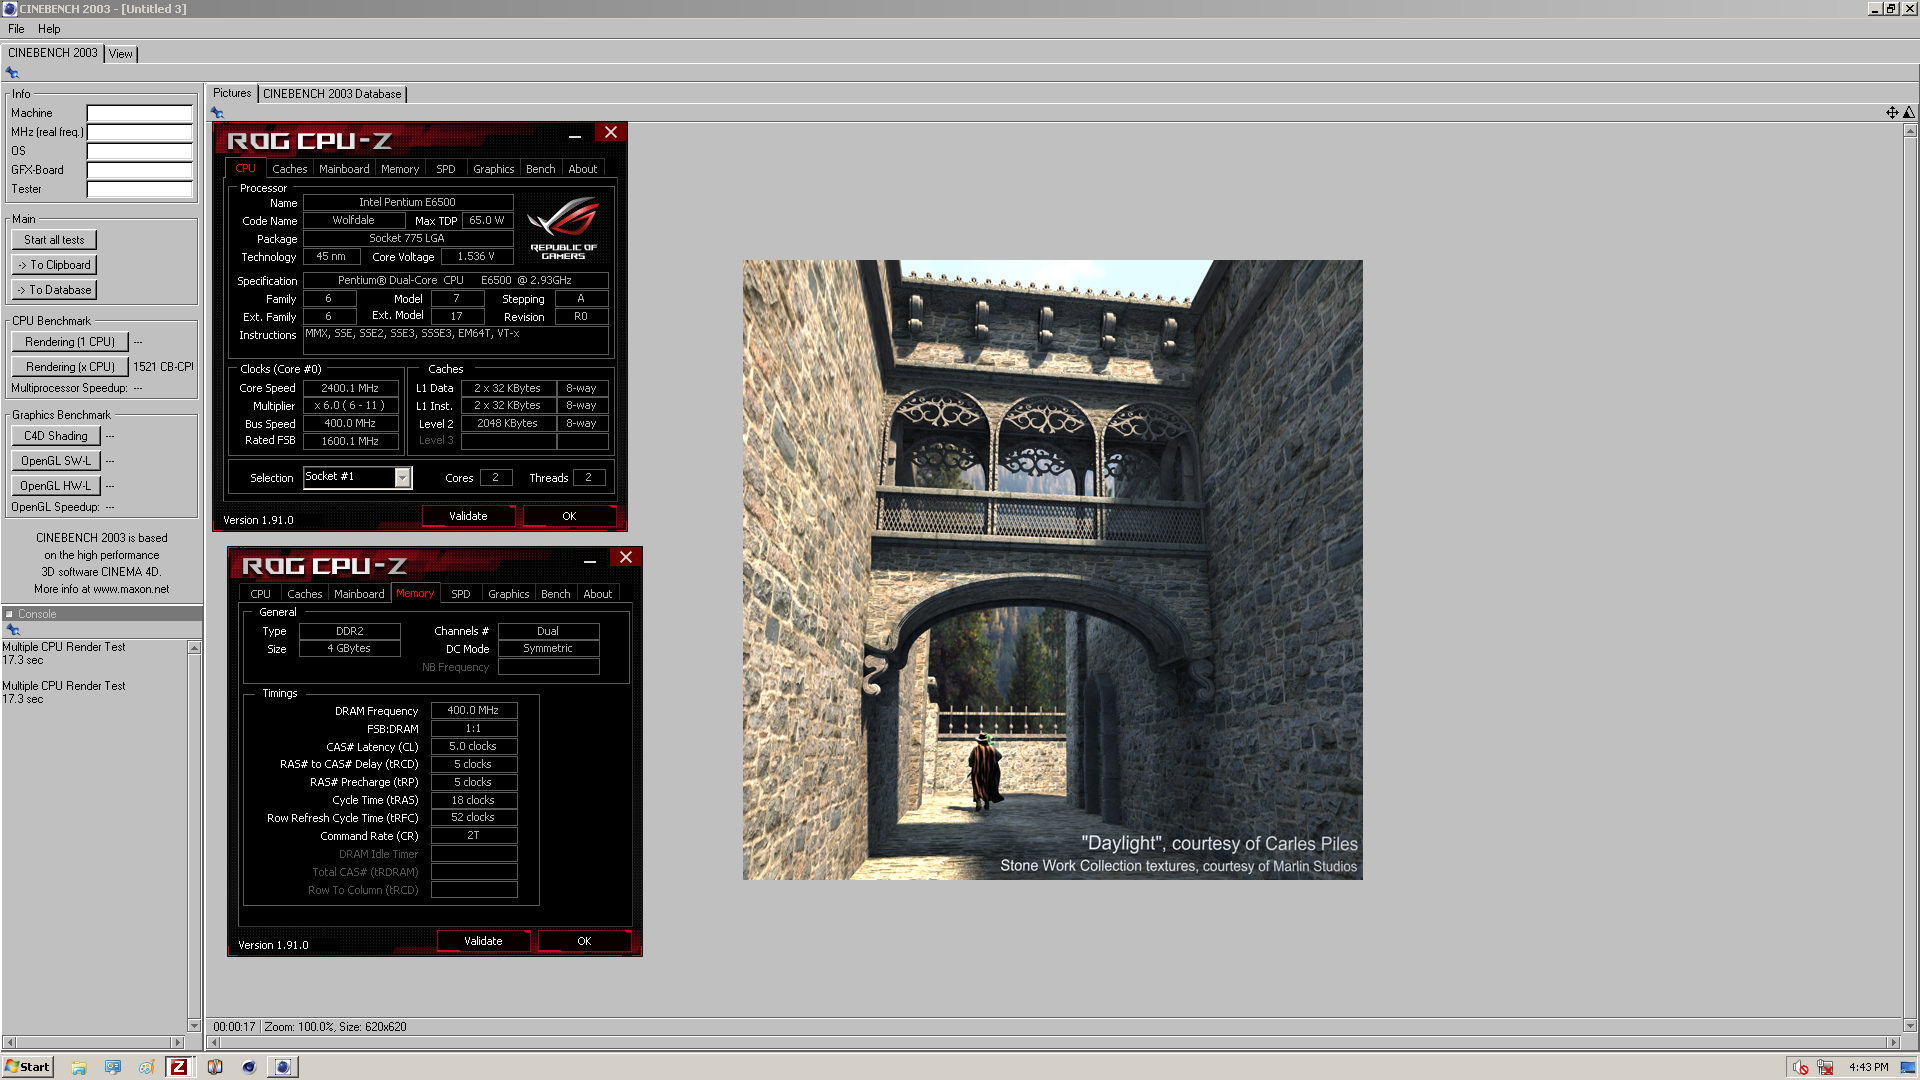Click the To Database button

54,290
